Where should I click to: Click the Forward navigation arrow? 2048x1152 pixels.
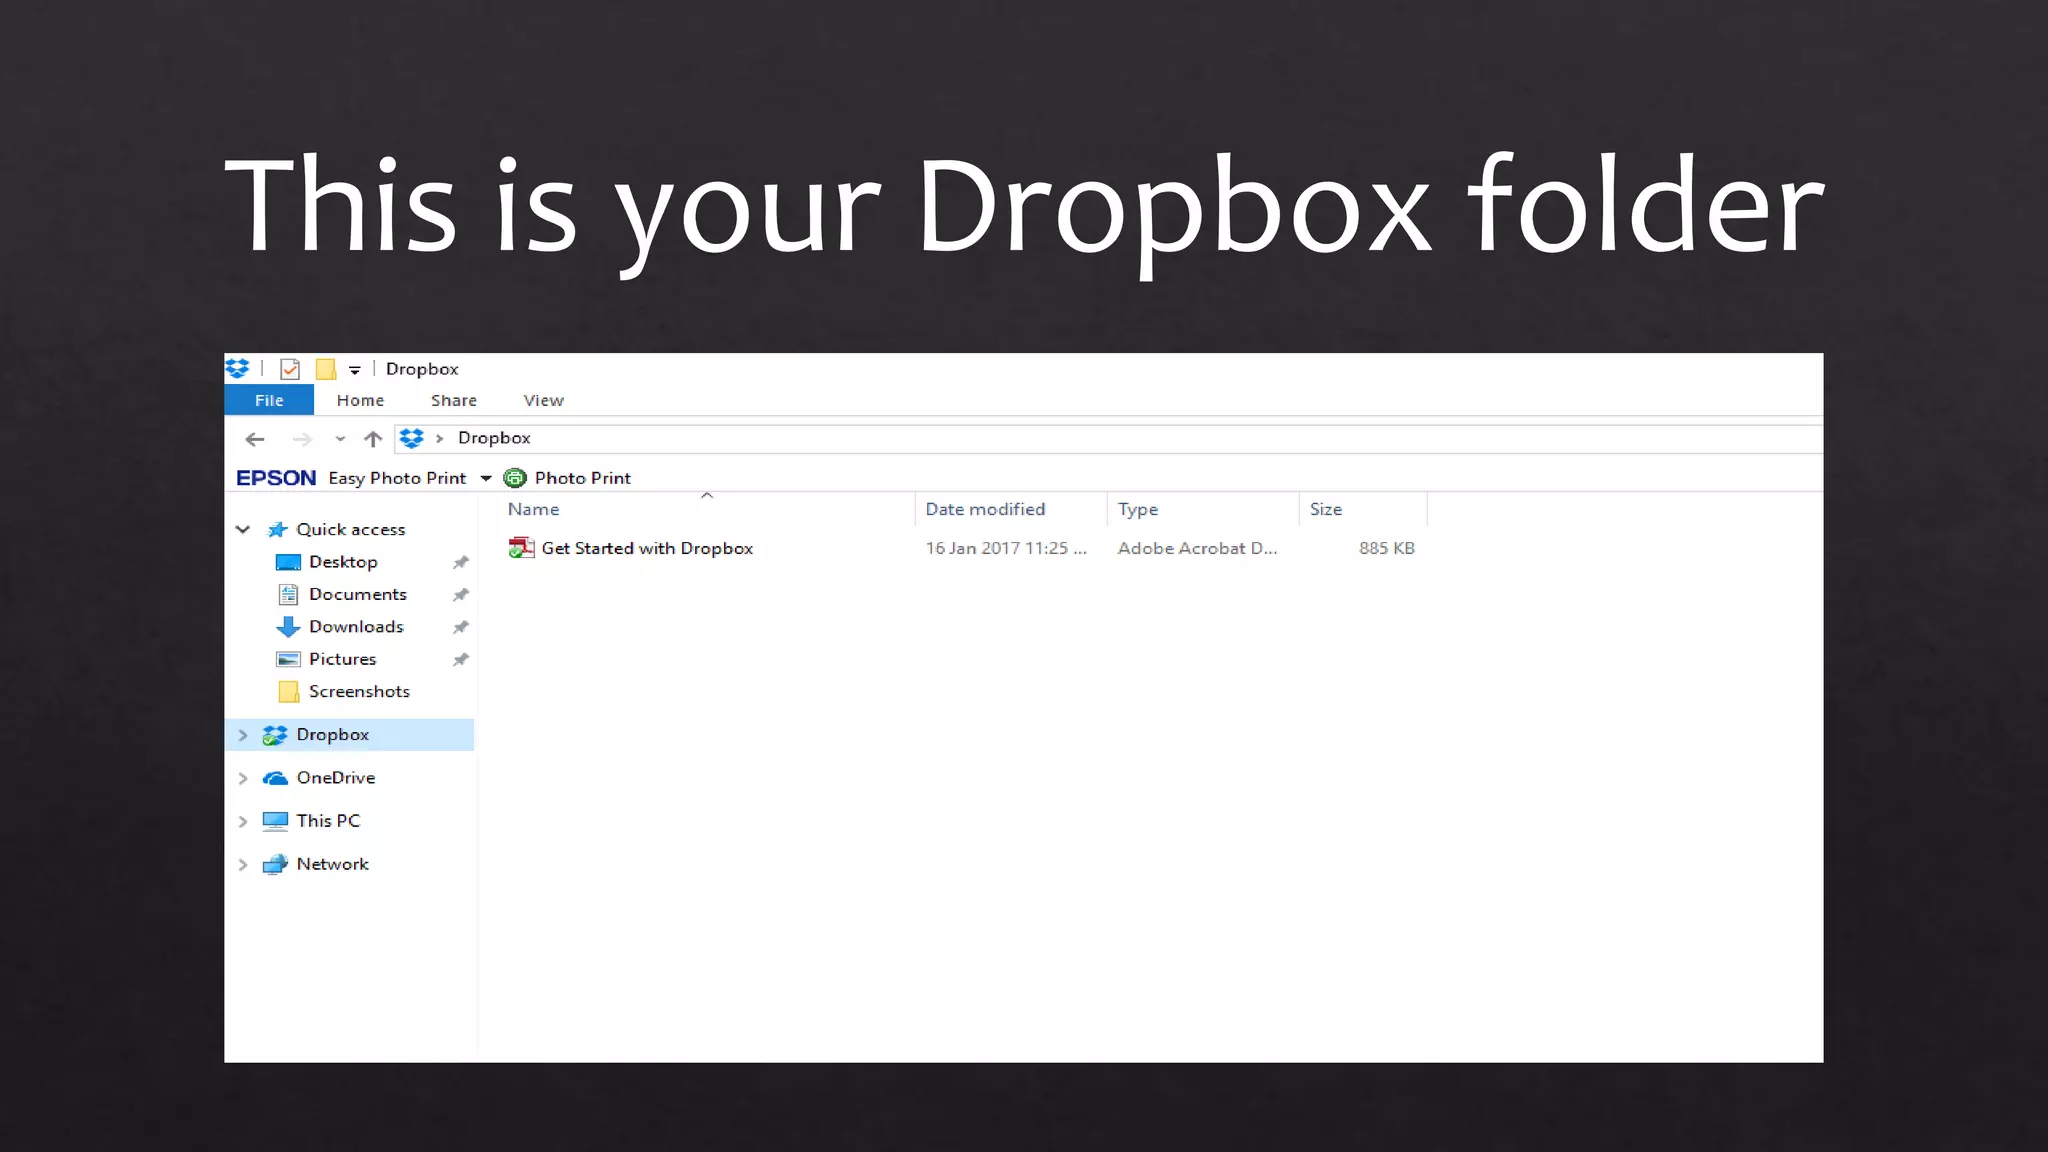point(302,439)
